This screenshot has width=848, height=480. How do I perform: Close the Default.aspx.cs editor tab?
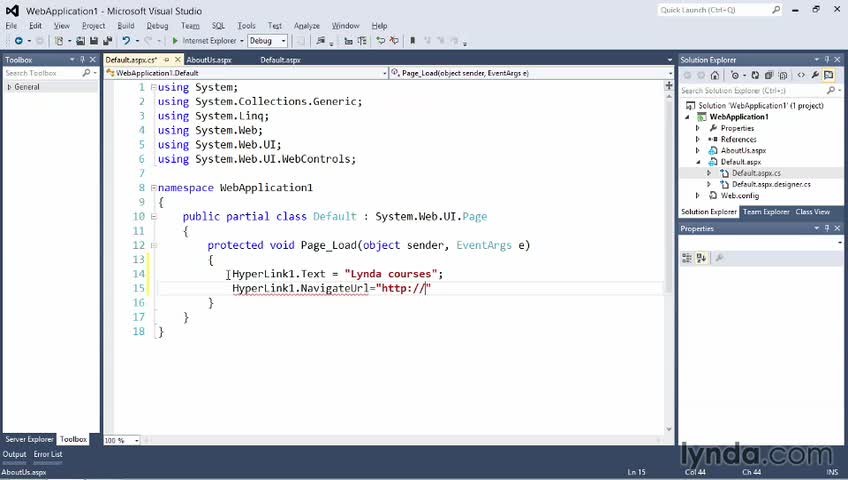[177, 60]
